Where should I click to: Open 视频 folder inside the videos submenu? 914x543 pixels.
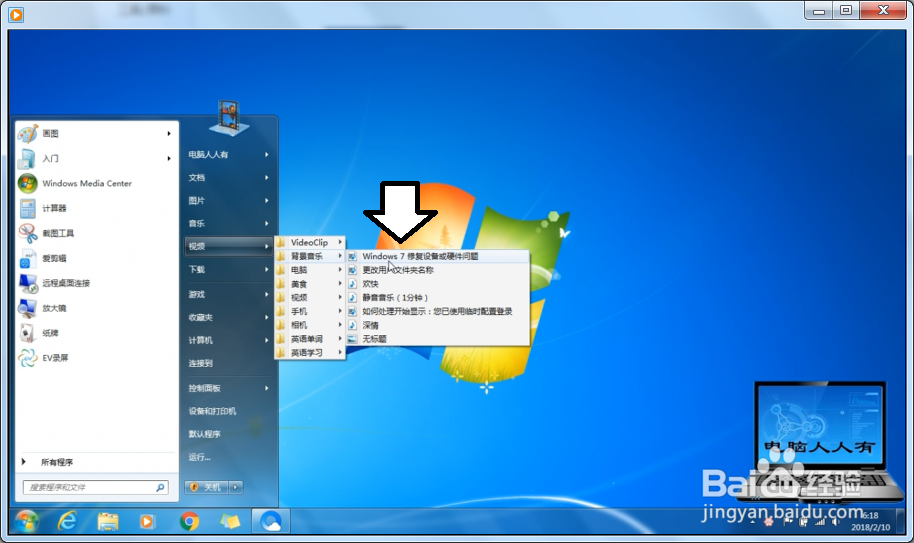(x=310, y=298)
